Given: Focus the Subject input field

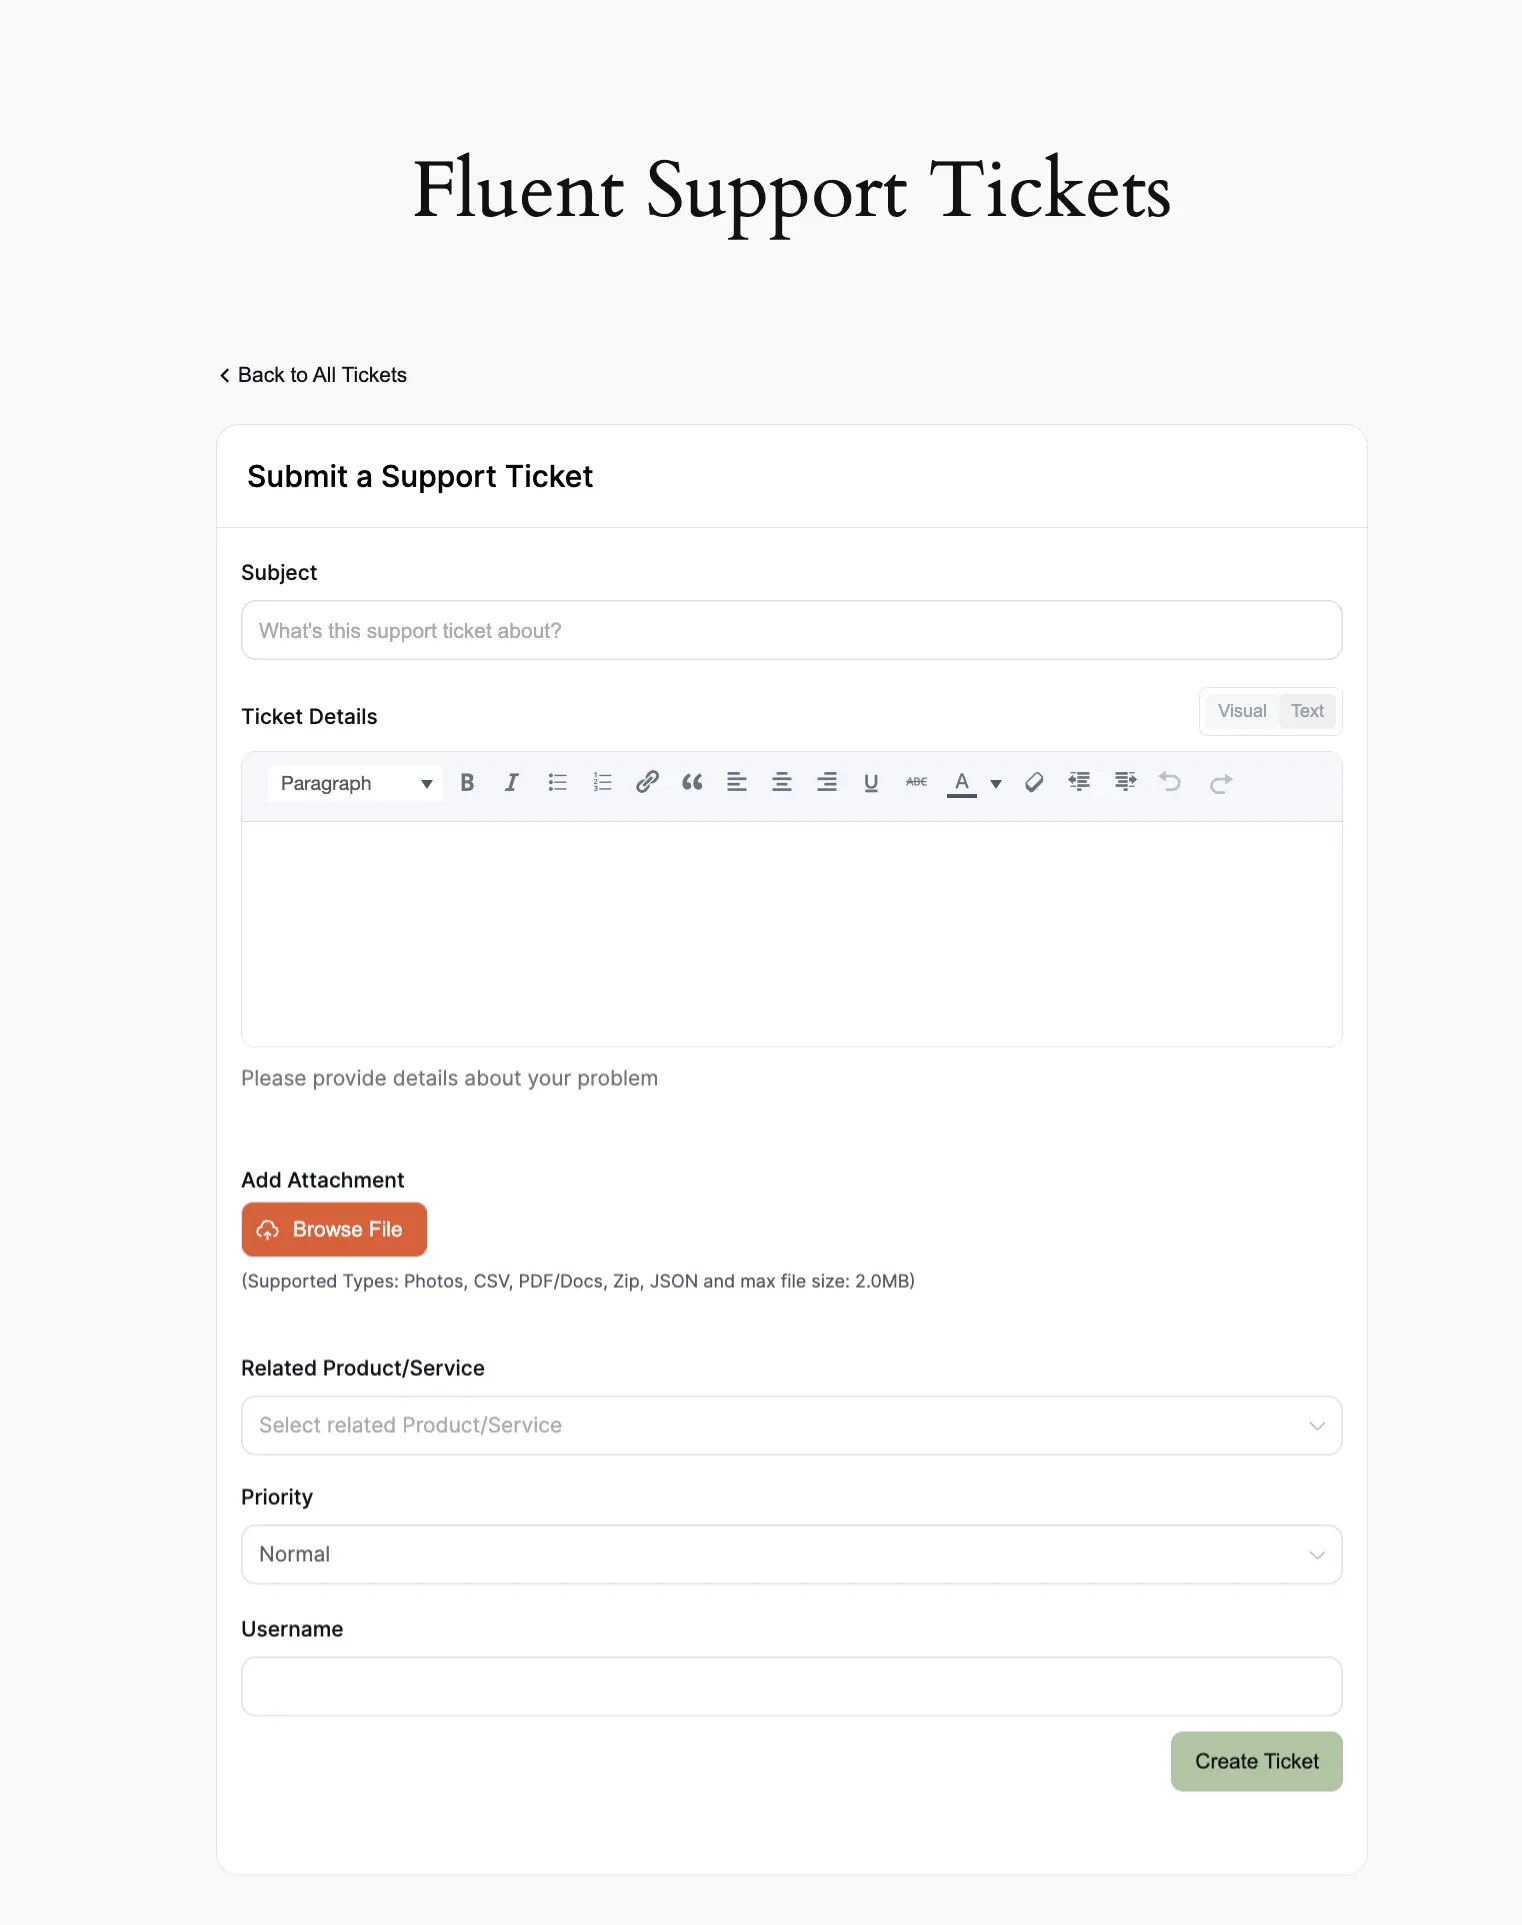Looking at the screenshot, I should [x=791, y=630].
